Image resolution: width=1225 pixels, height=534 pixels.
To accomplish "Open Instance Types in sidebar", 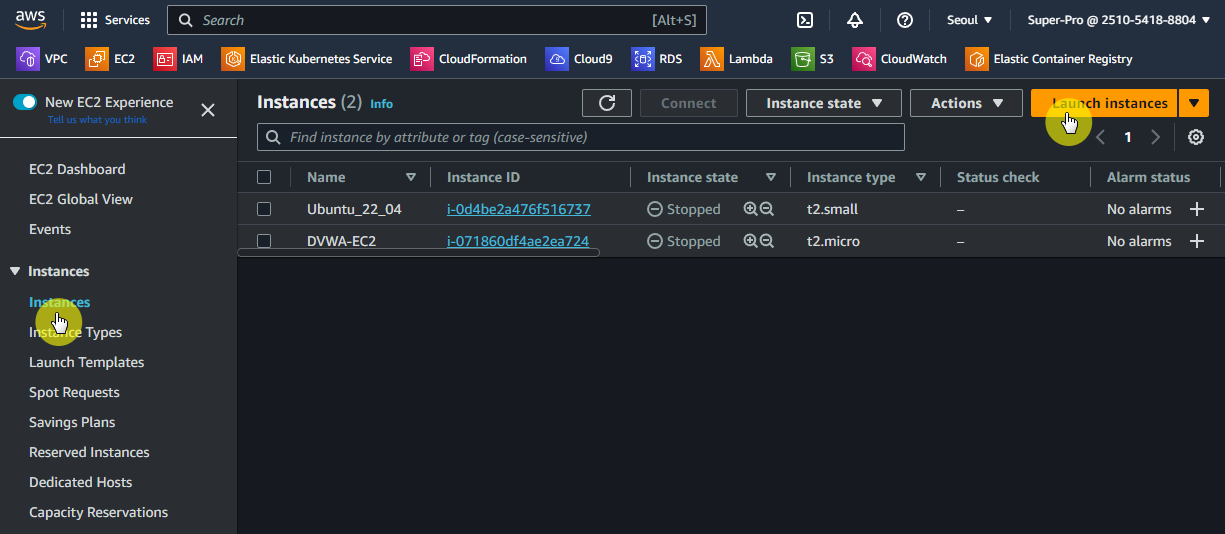I will [75, 332].
